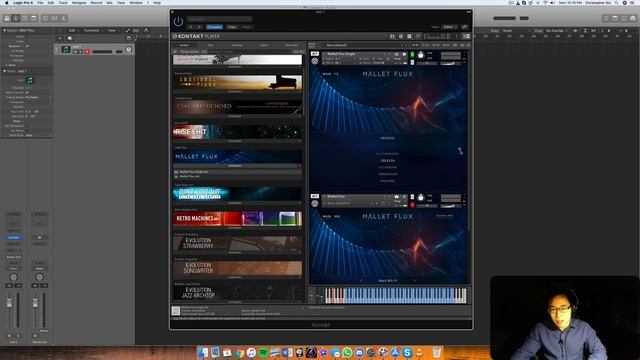Click the plugin link chain icon
The width and height of the screenshot is (640, 360).
point(464,27)
